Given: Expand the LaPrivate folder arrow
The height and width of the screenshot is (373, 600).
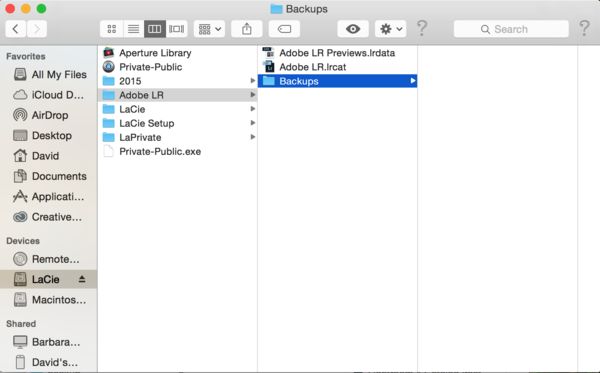Looking at the screenshot, I should pos(253,137).
